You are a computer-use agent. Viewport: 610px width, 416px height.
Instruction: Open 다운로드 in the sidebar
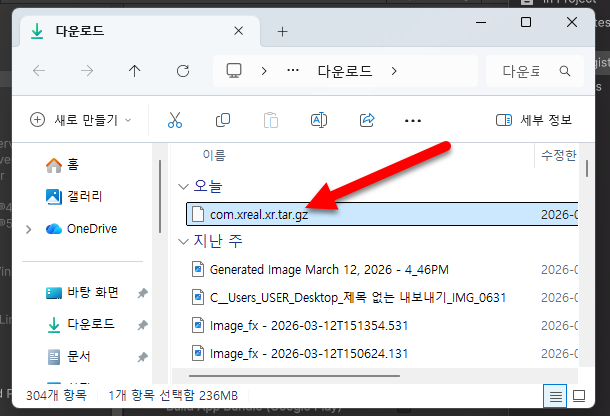[x=80, y=325]
